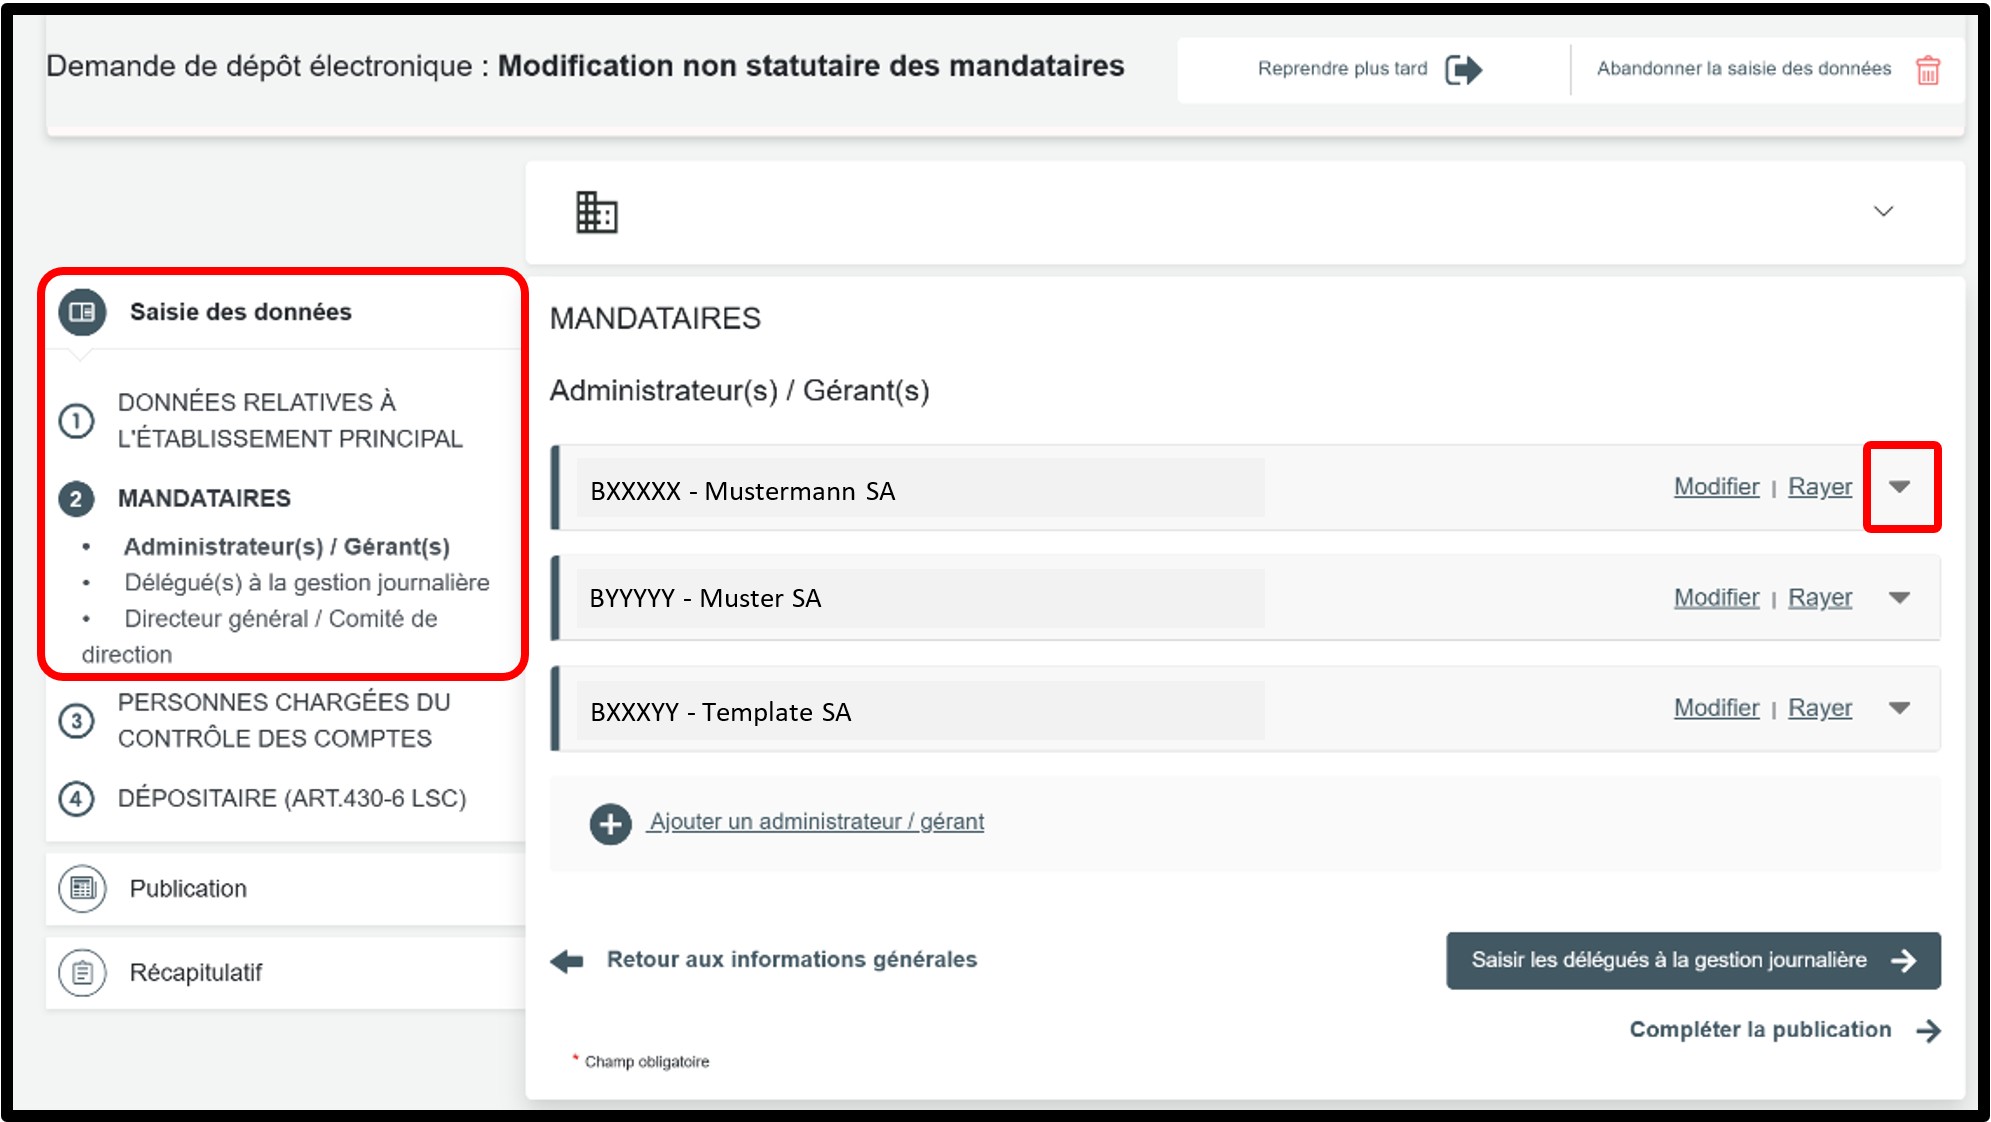Screen dimensions: 1991x1122
Task: Click the left arrow icon beside Retour aux informations générales
Action: (x=567, y=961)
